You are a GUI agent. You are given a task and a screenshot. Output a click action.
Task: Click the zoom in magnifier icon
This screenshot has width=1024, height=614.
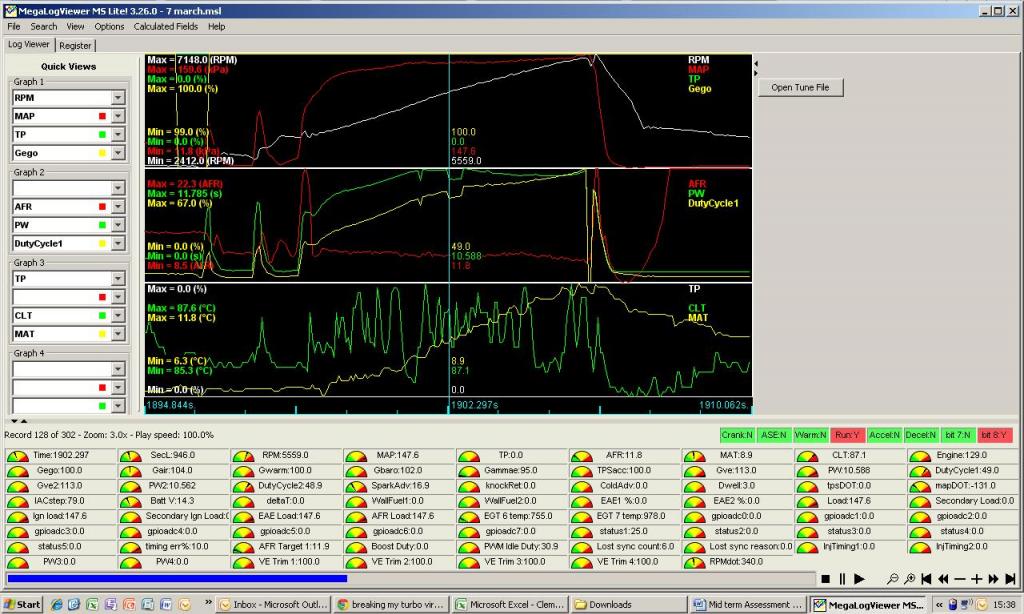(909, 579)
